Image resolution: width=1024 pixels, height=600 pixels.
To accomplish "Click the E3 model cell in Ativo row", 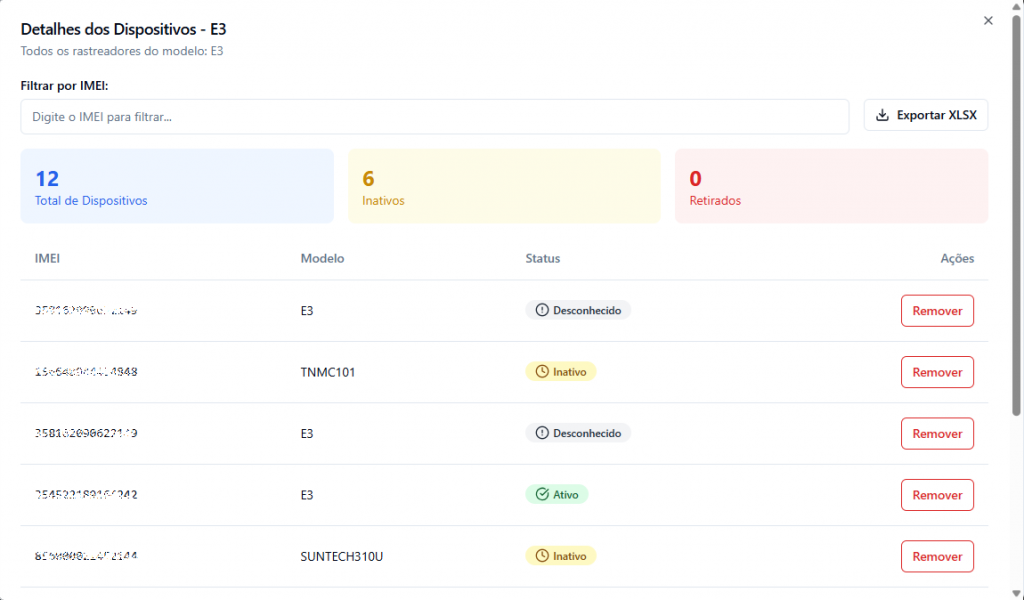I will (307, 495).
